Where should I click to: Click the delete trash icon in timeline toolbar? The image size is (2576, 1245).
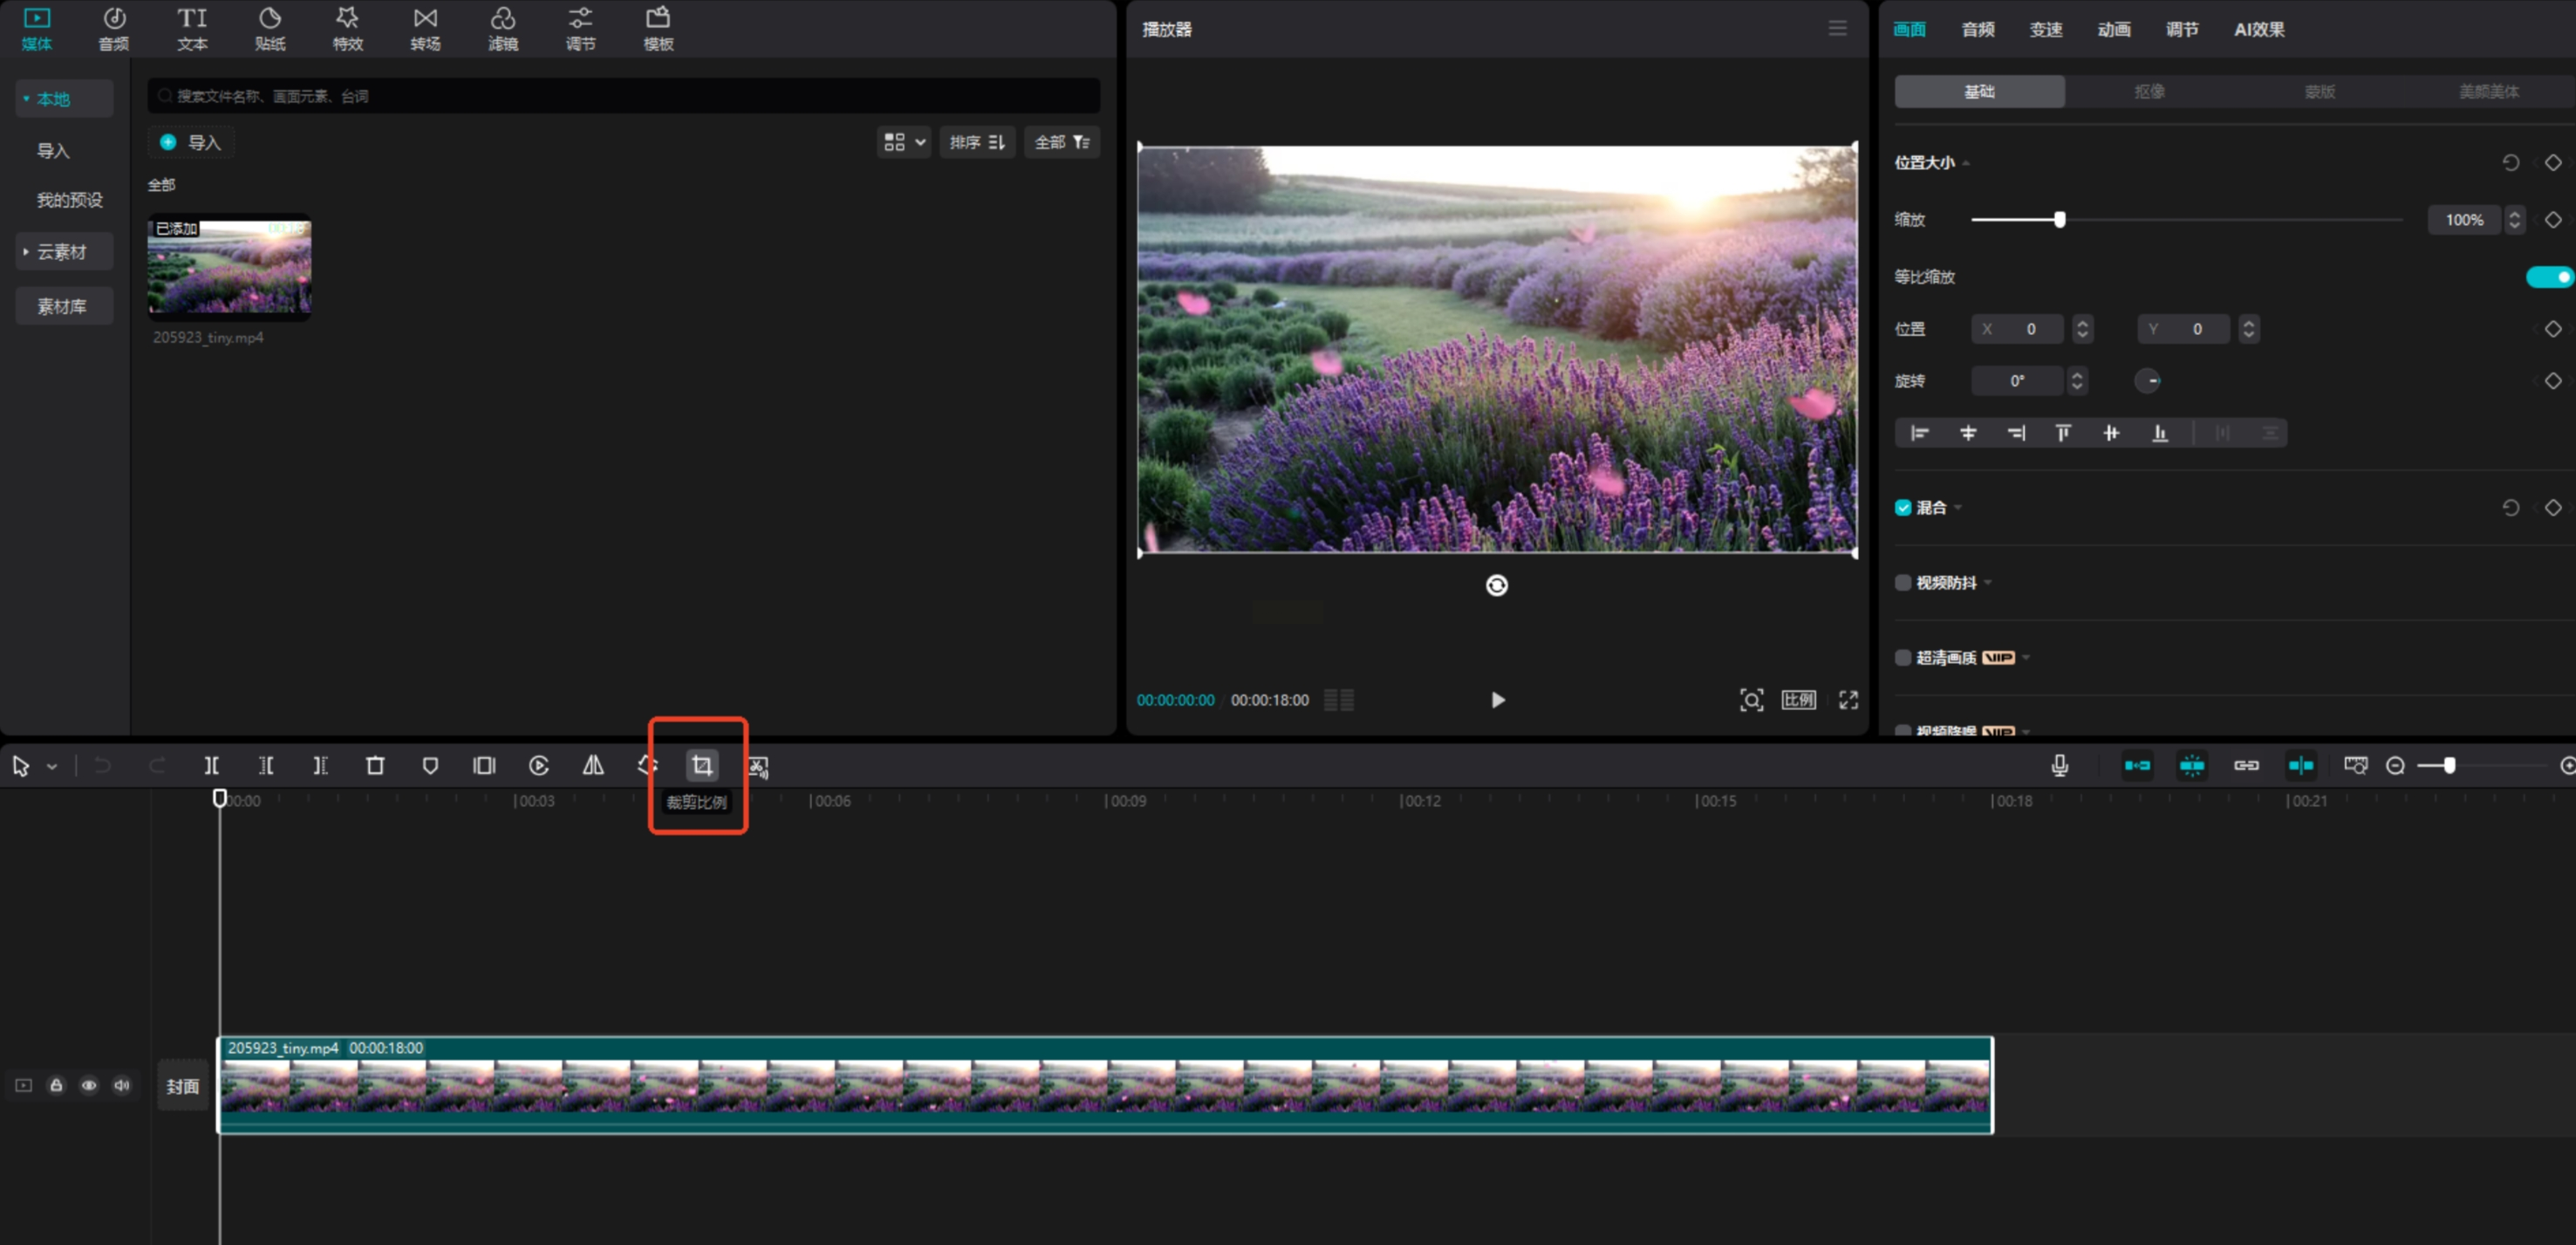(375, 766)
